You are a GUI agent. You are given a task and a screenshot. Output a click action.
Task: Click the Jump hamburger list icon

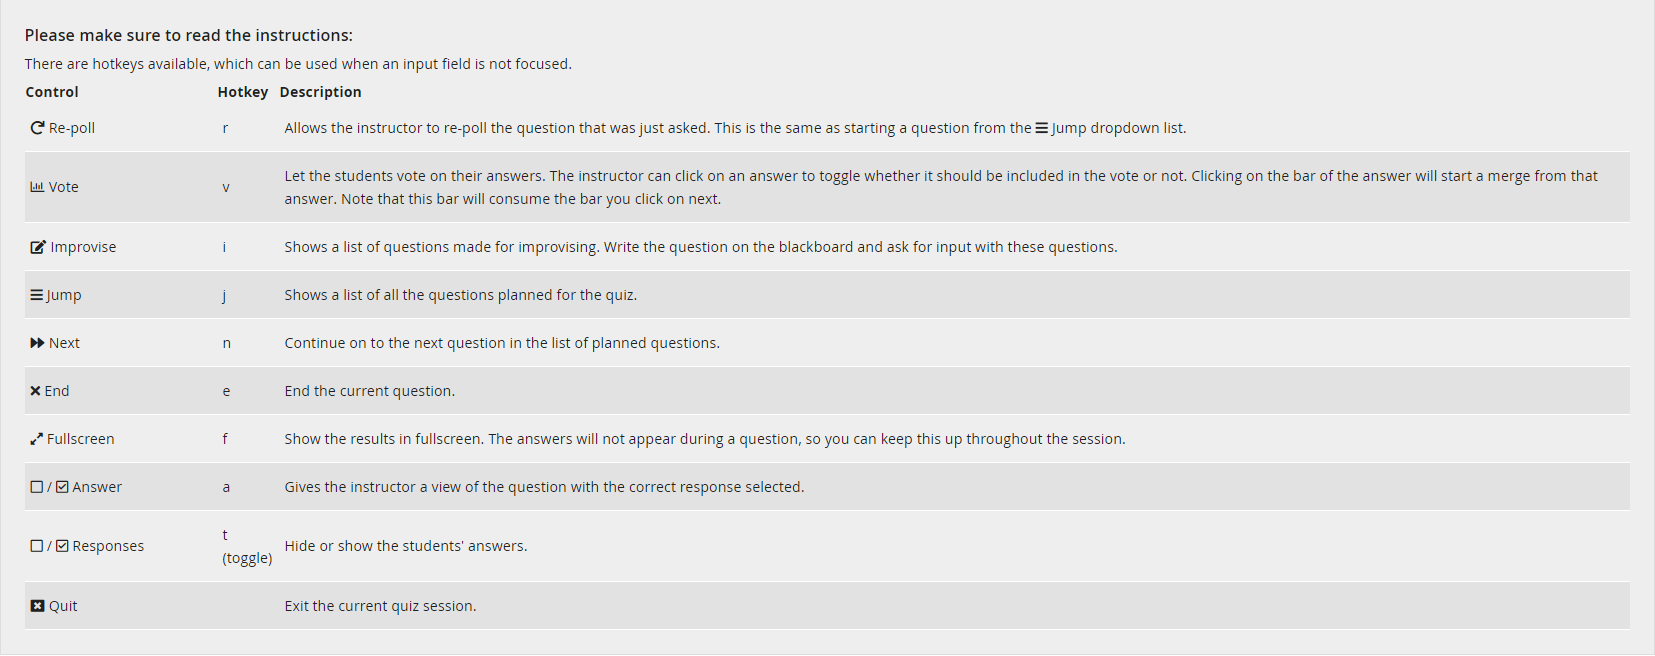(37, 295)
